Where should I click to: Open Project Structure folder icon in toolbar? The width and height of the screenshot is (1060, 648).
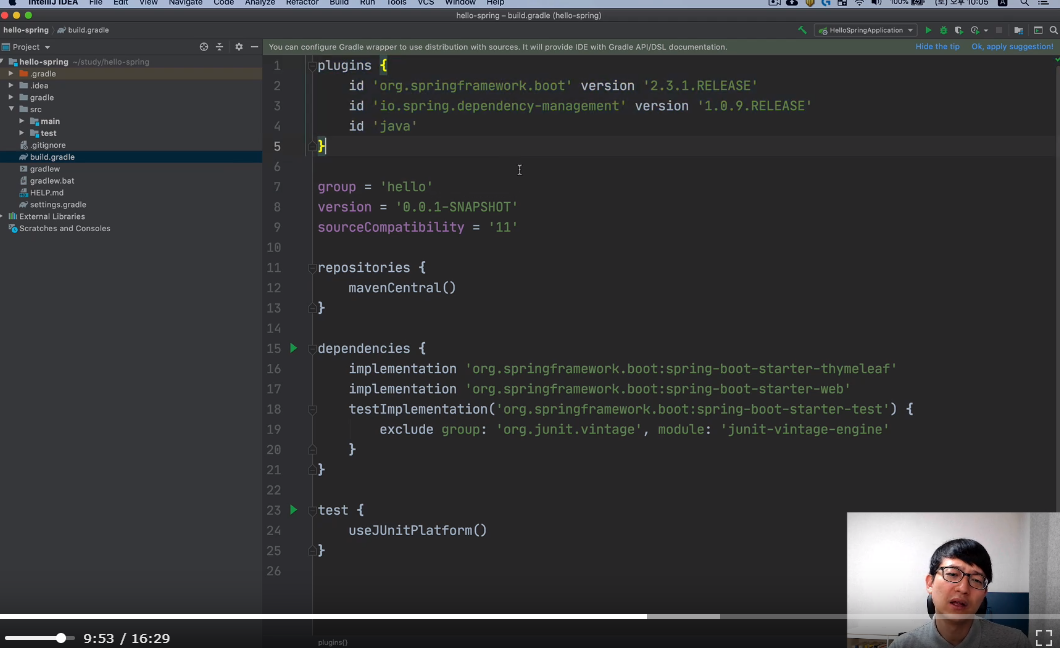click(x=1018, y=30)
